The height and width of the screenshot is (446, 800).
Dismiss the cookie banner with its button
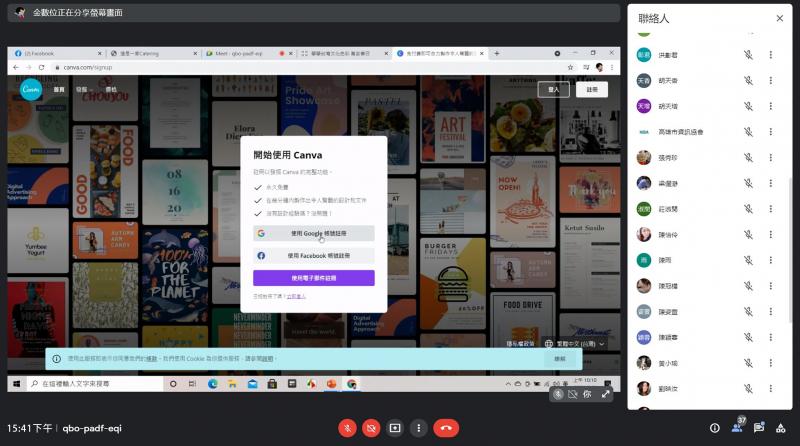[560, 359]
